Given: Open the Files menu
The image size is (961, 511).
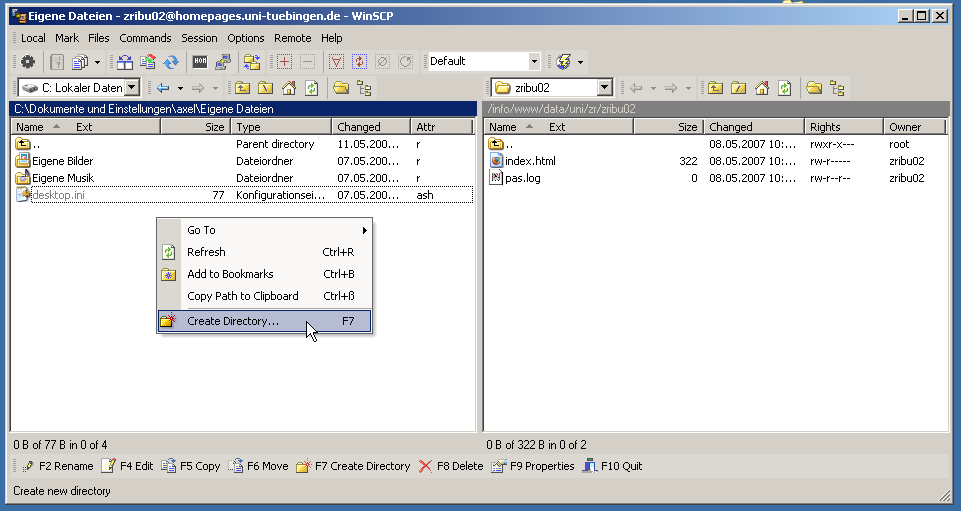Looking at the screenshot, I should pos(99,38).
